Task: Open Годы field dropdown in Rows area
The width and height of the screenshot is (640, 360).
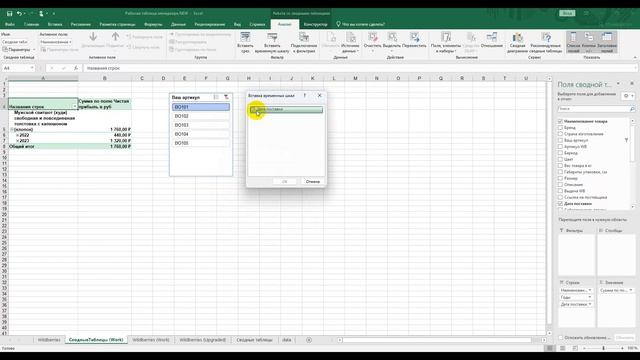Action: pyautogui.click(x=590, y=297)
